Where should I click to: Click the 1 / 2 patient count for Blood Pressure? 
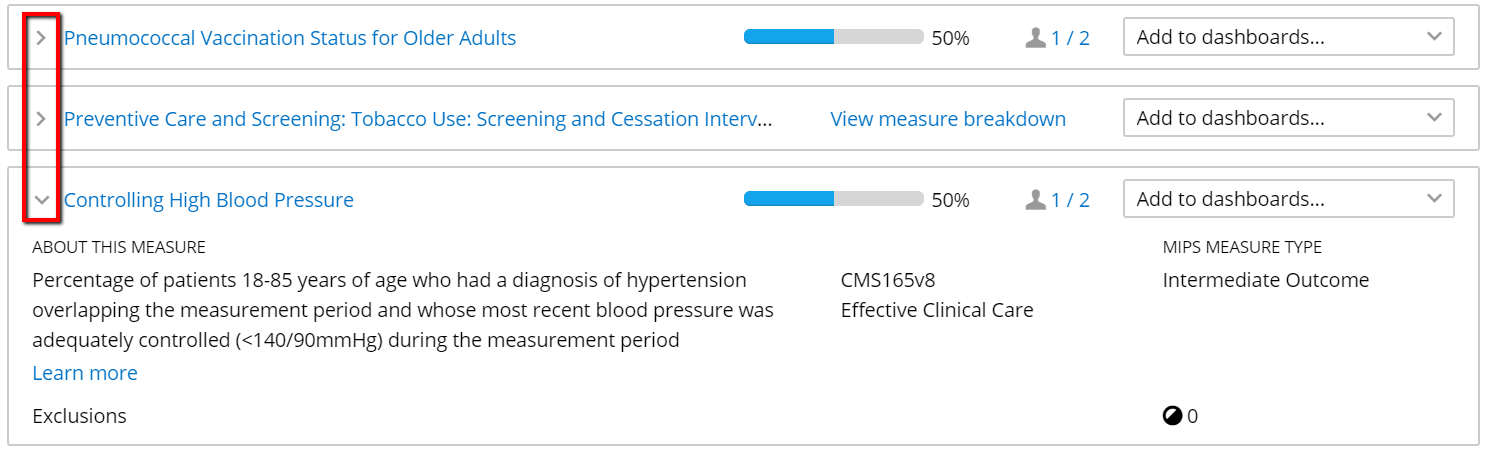pyautogui.click(x=1070, y=200)
